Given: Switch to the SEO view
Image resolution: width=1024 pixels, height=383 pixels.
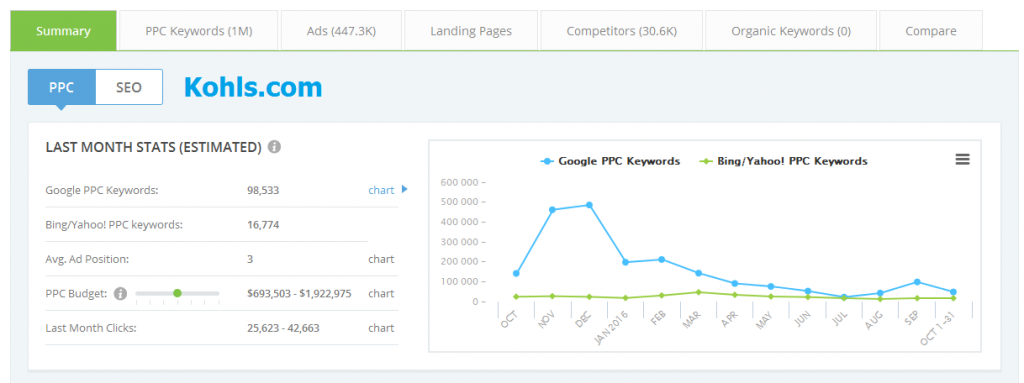Looking at the screenshot, I should click(x=129, y=87).
